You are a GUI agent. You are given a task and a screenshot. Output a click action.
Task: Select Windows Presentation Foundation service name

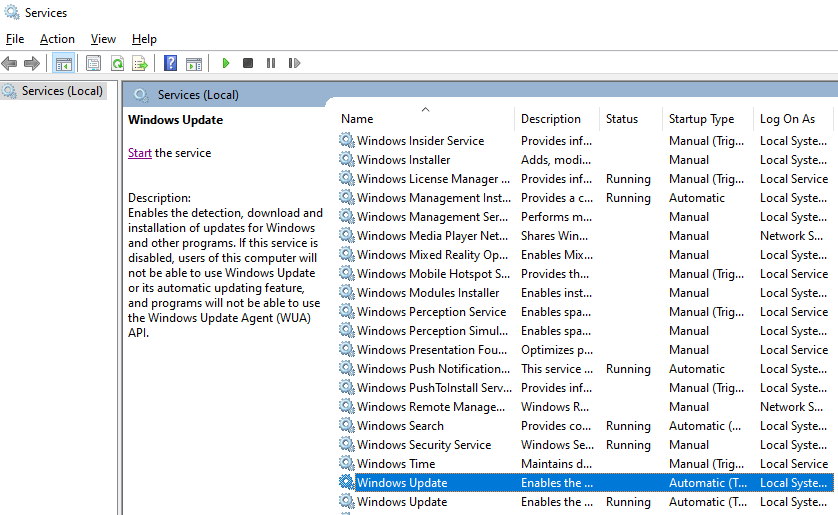click(x=432, y=349)
